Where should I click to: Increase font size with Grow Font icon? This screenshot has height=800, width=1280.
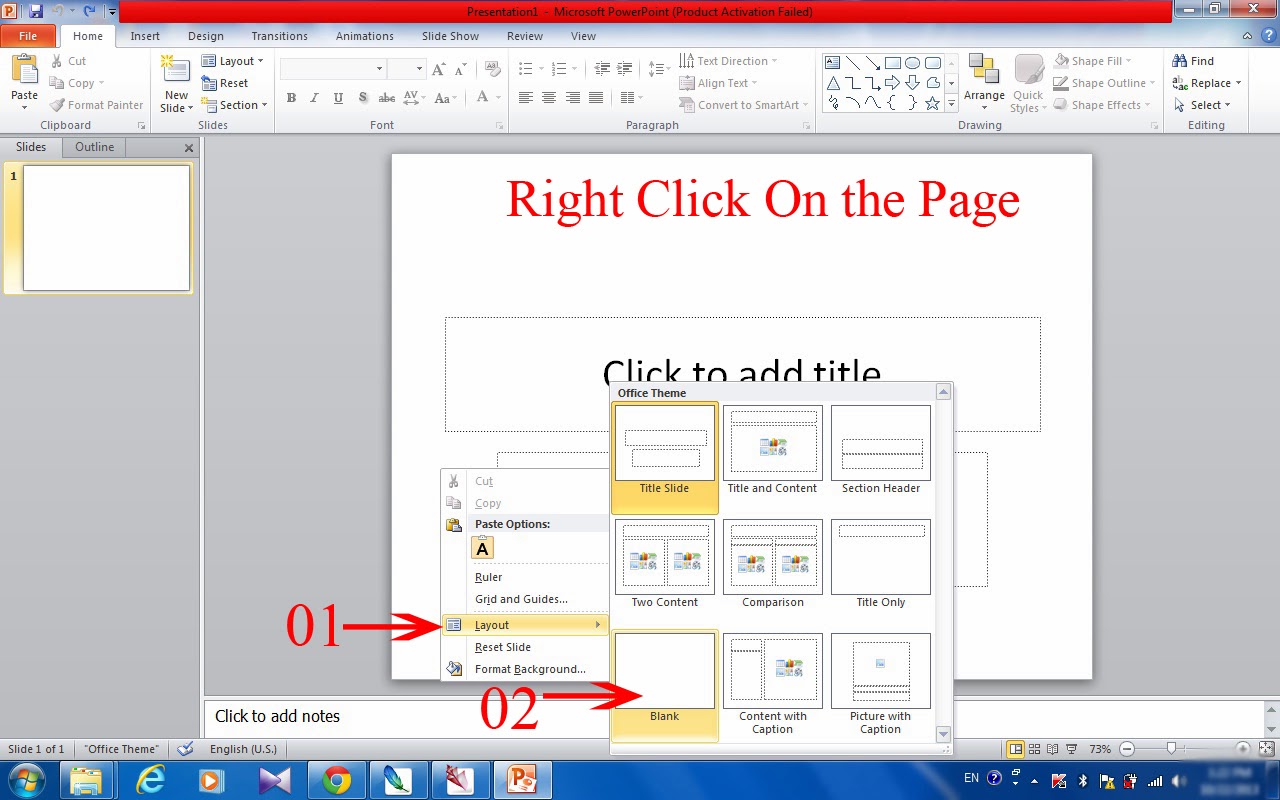[x=439, y=69]
